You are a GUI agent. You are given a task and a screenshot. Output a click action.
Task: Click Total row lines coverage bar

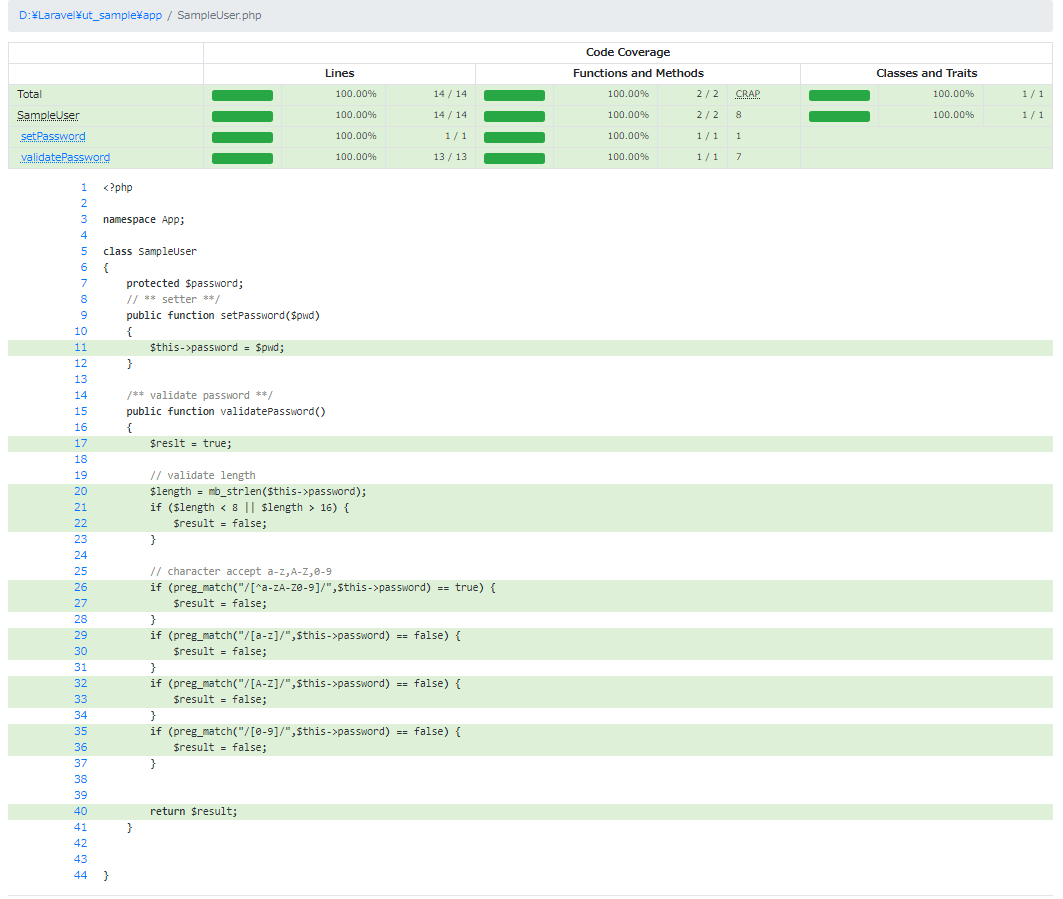click(243, 96)
